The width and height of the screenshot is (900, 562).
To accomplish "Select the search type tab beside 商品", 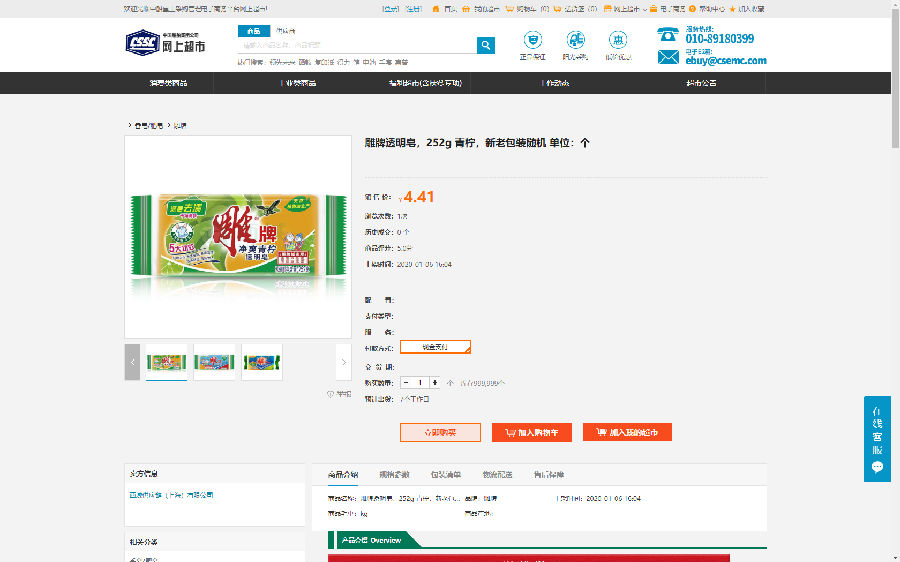I will point(285,31).
